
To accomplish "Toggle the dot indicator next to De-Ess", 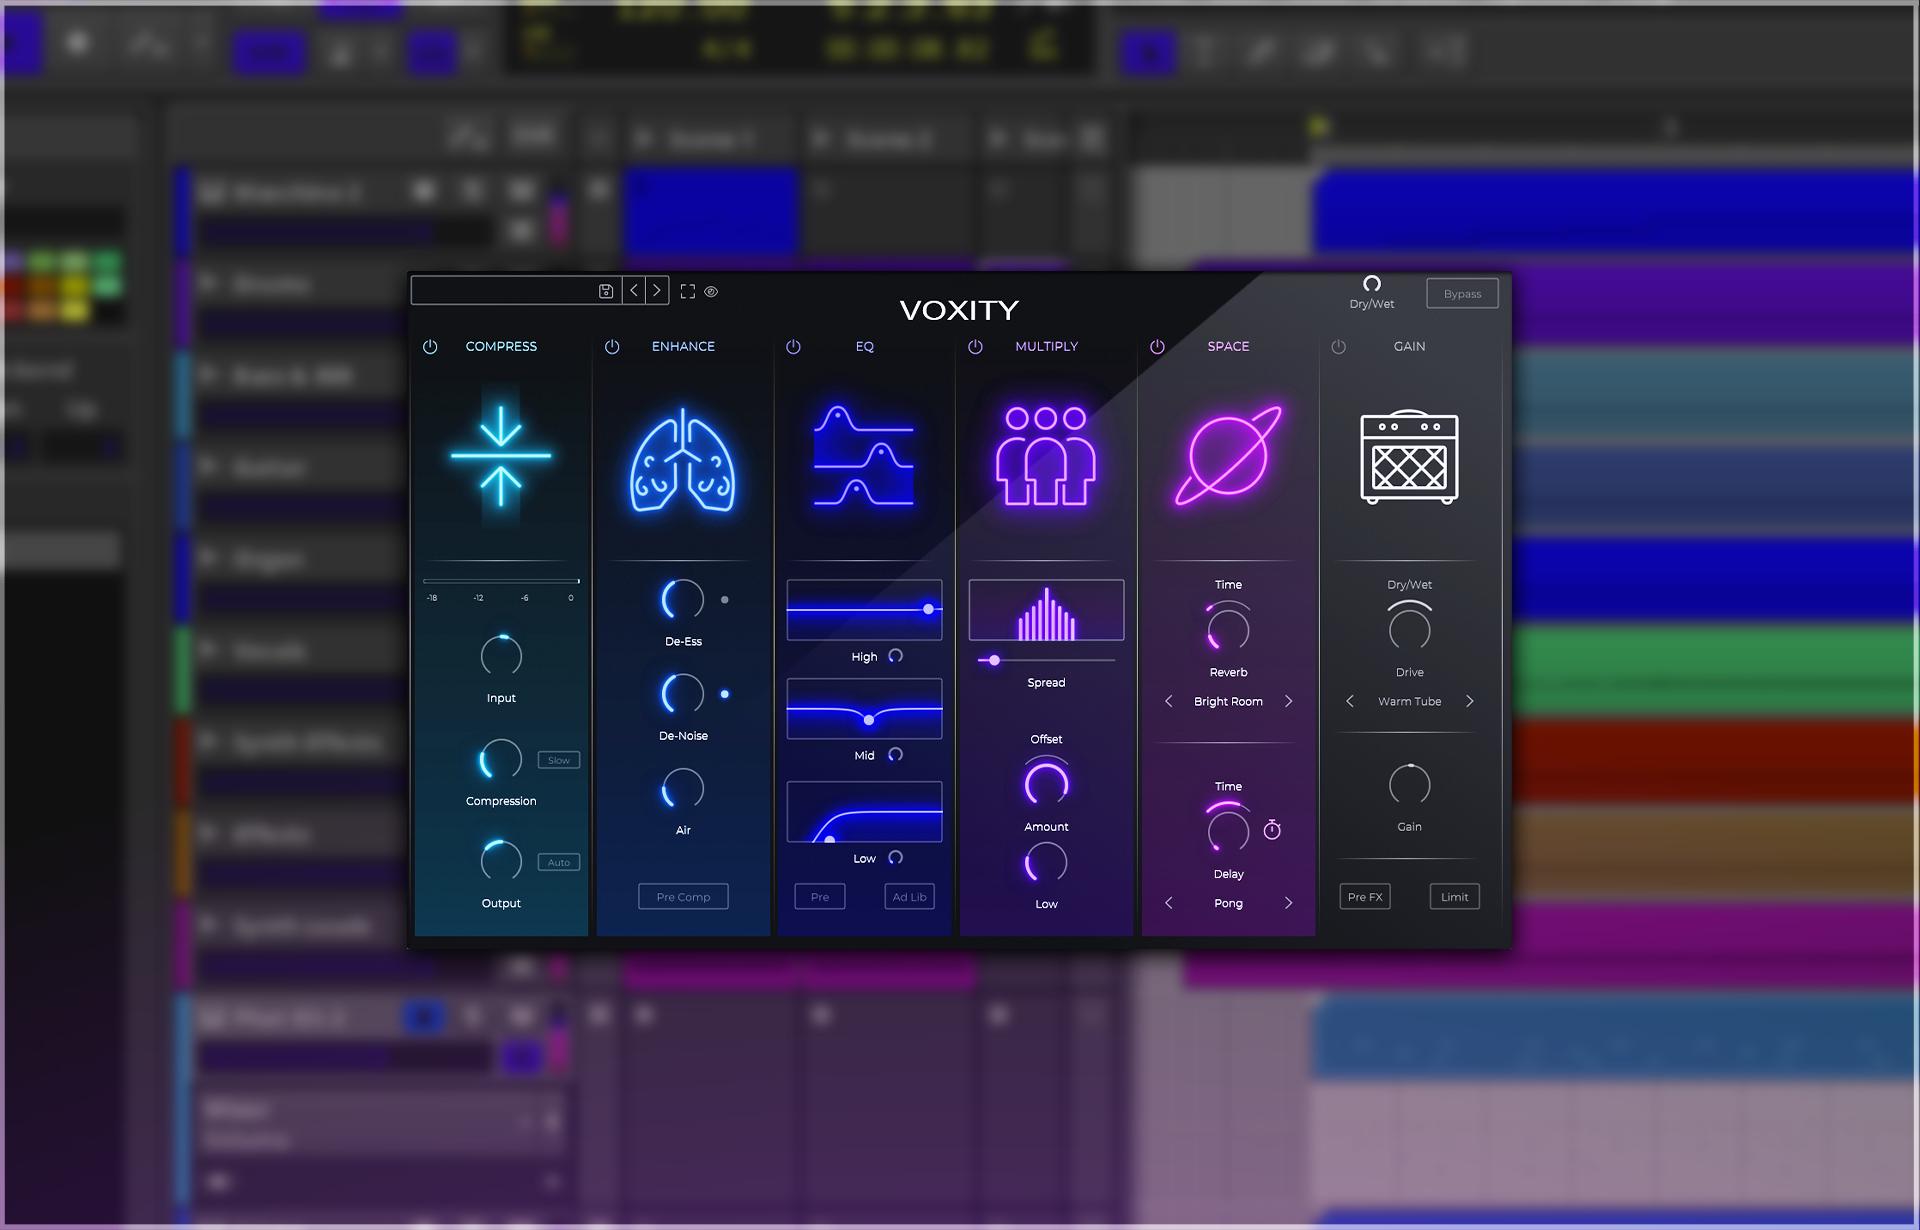I will 725,600.
